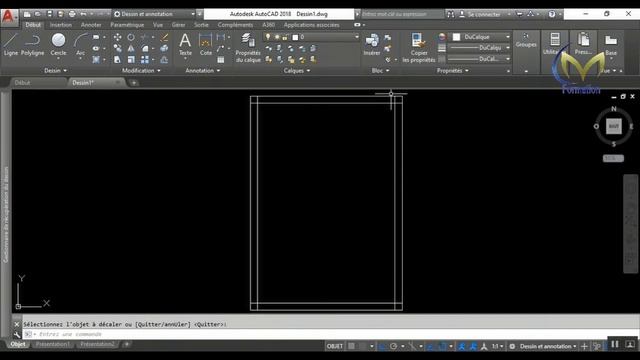Expand the Annotation panel
The image size is (640, 360).
coord(203,71)
